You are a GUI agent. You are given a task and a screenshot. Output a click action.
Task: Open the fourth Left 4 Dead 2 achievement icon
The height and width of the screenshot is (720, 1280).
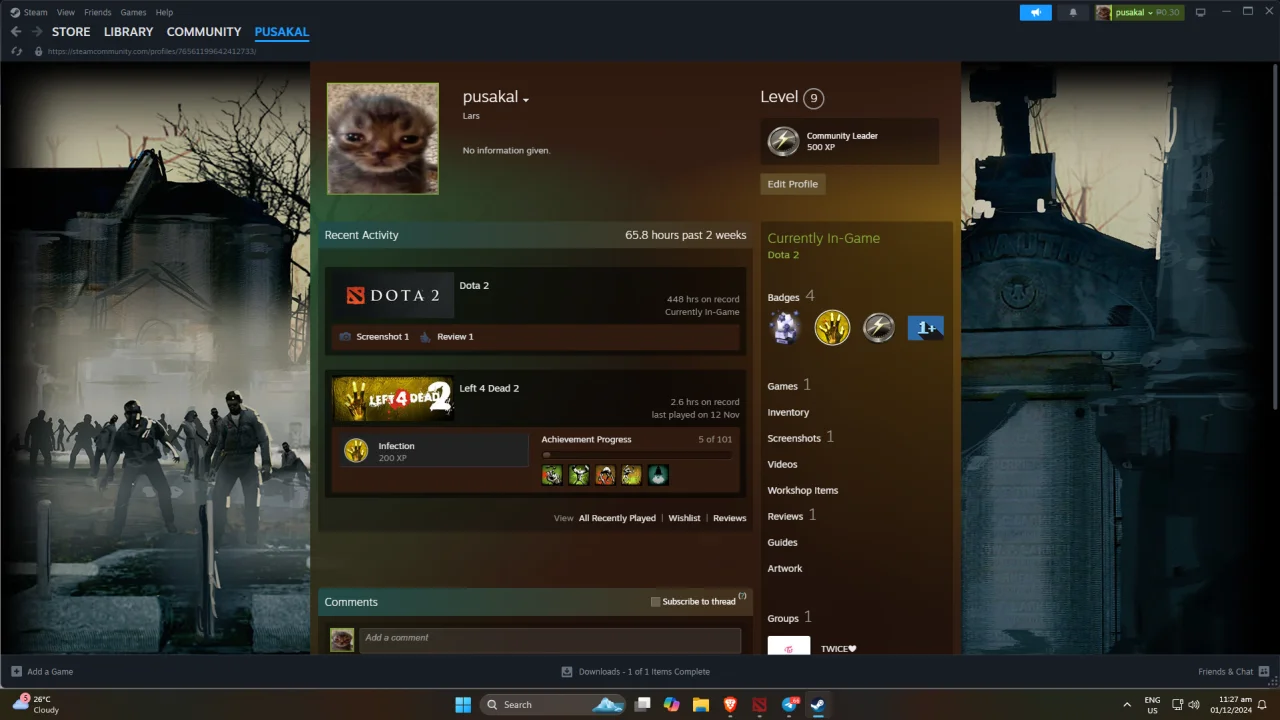(631, 475)
